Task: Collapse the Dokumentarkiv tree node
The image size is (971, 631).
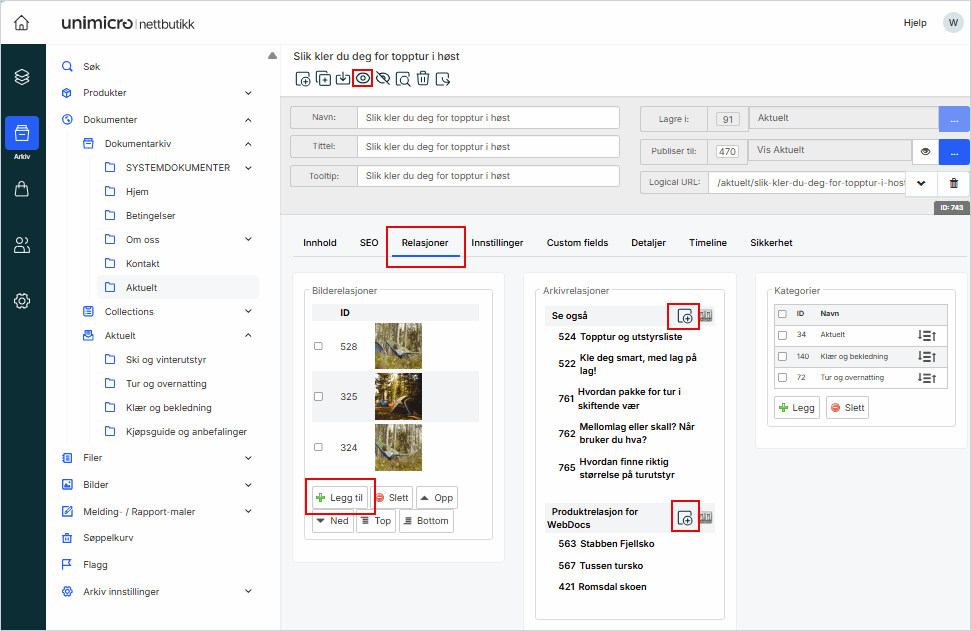Action: click(248, 144)
